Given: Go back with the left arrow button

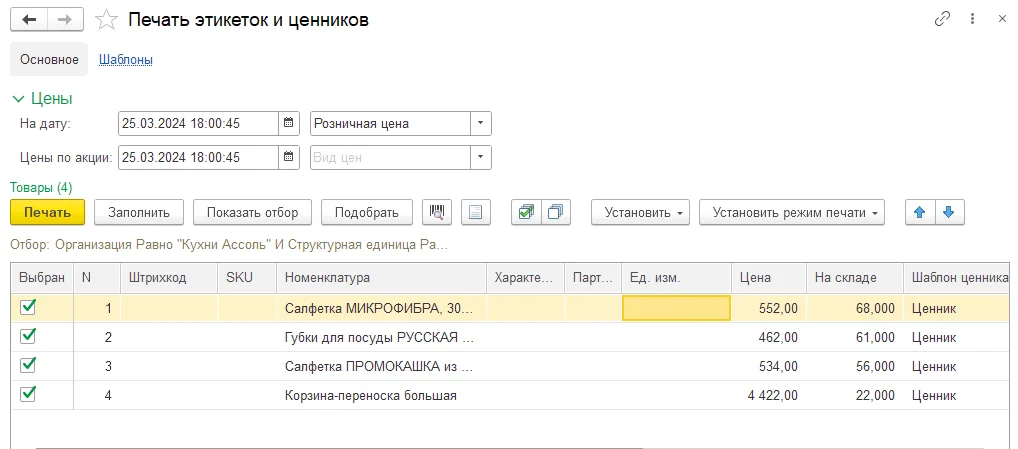Looking at the screenshot, I should click(x=30, y=20).
